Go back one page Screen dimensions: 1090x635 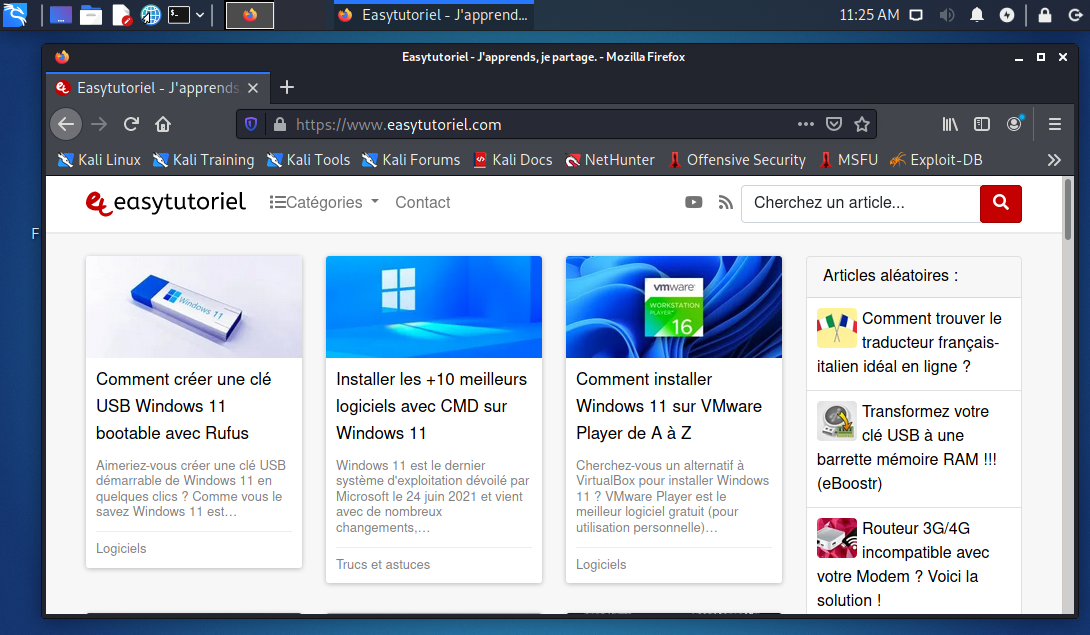66,124
